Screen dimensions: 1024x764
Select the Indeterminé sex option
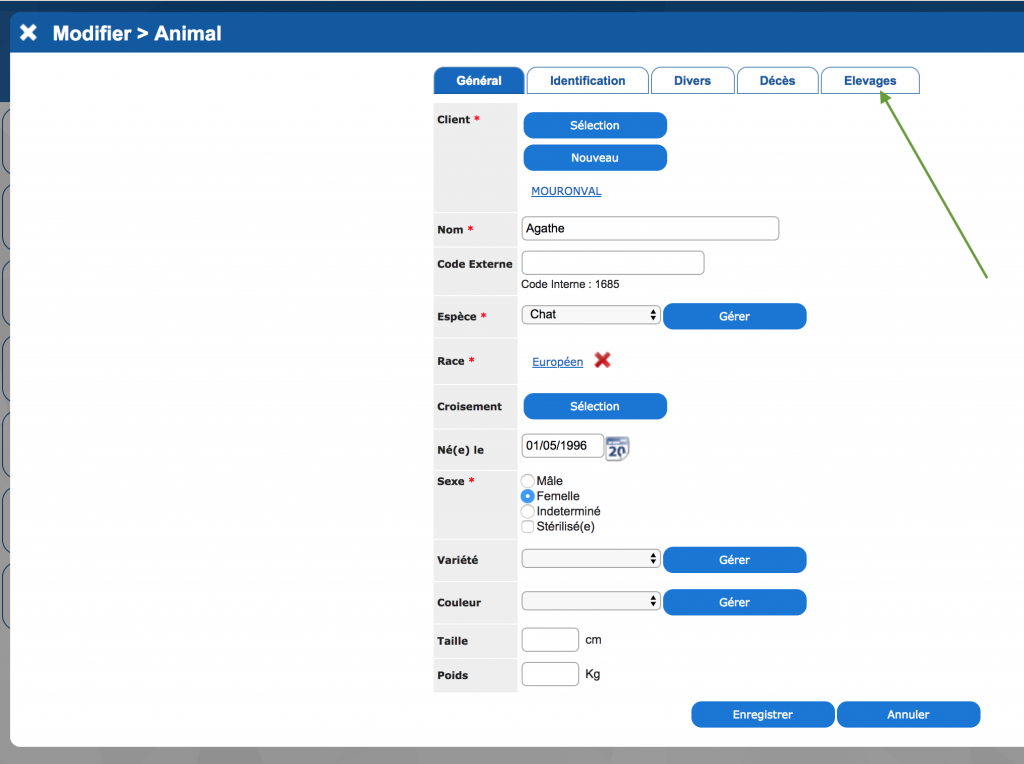pos(527,511)
